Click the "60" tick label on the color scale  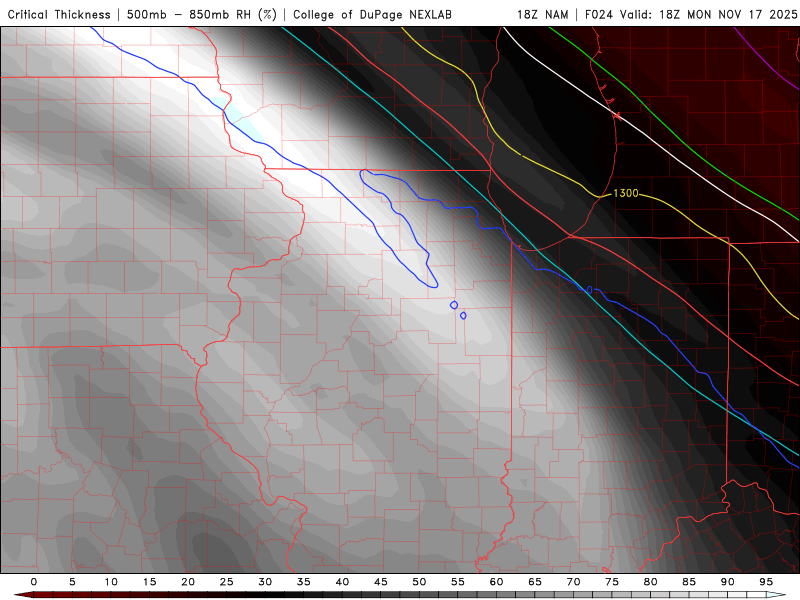[496, 582]
